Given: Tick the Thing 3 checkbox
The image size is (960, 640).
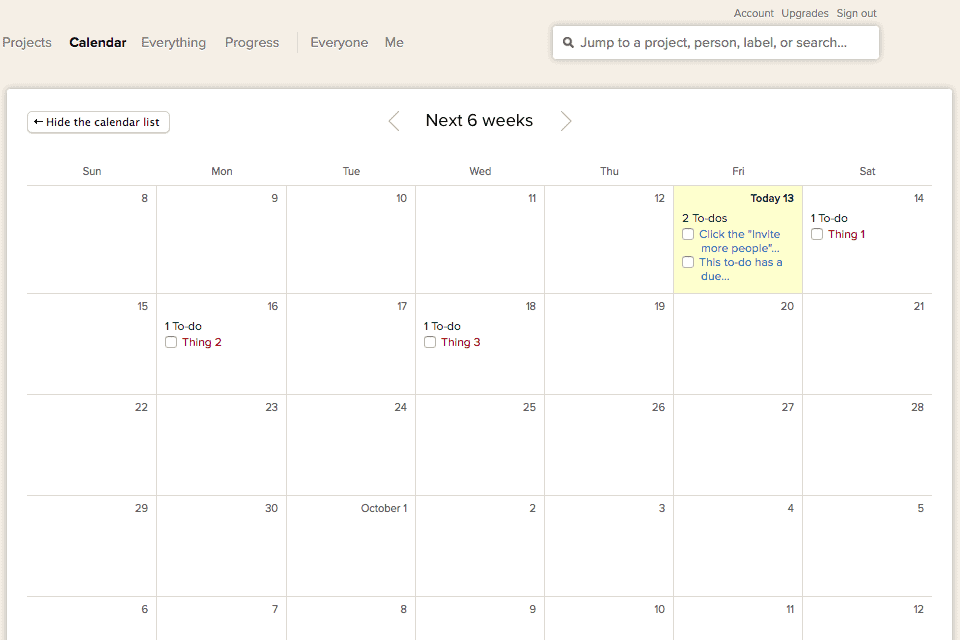Looking at the screenshot, I should pos(430,342).
